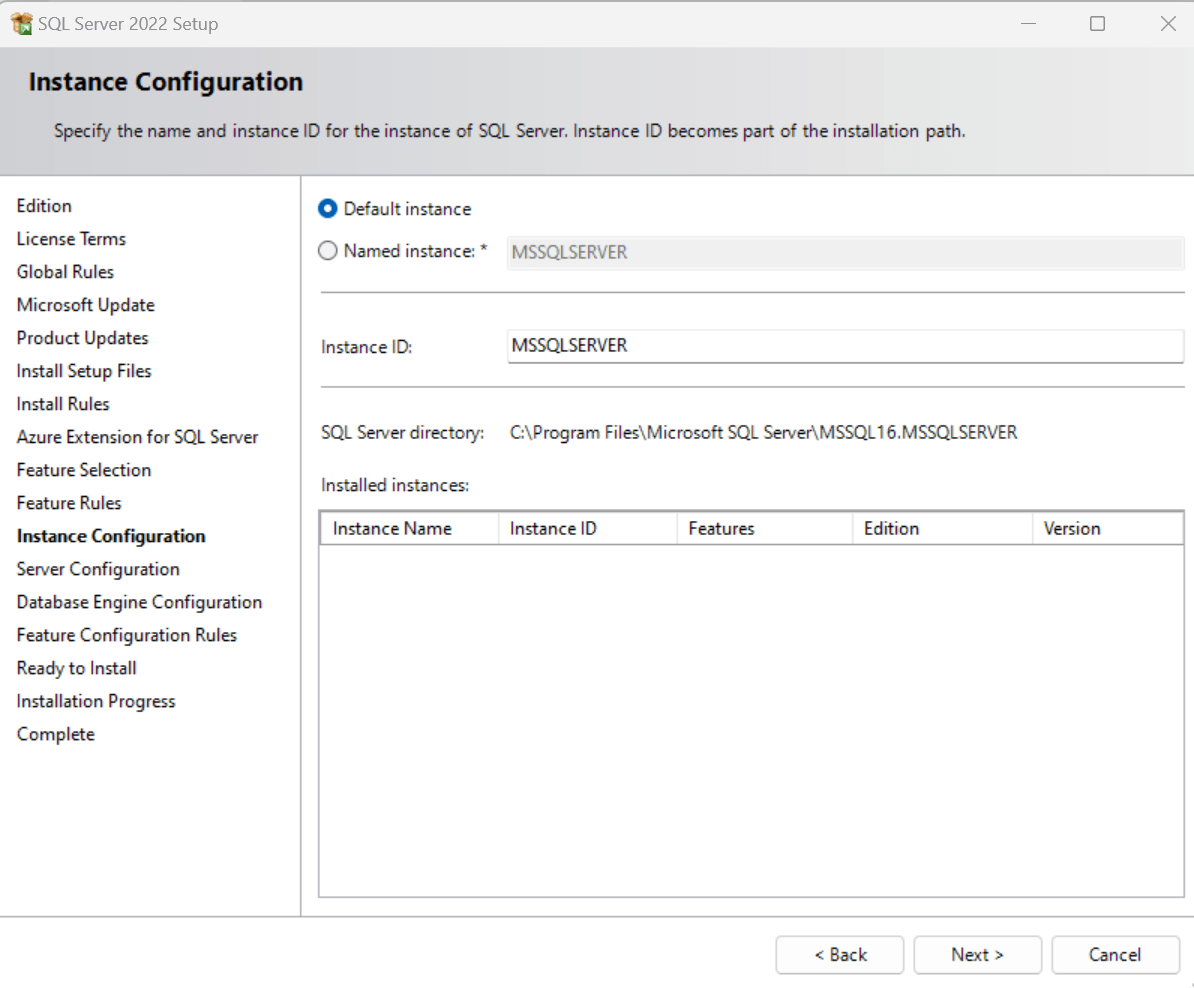The height and width of the screenshot is (988, 1194).
Task: Minimize the setup window
Action: [1028, 24]
